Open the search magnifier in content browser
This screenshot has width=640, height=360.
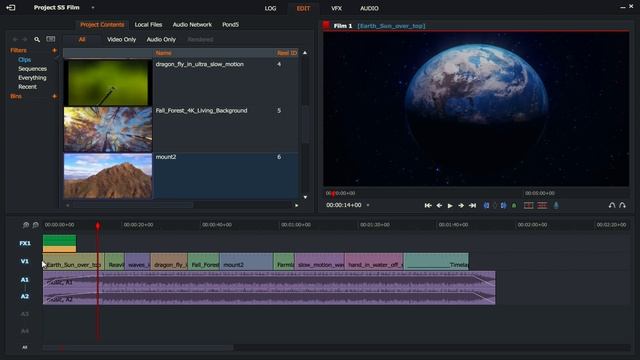pyautogui.click(x=37, y=39)
